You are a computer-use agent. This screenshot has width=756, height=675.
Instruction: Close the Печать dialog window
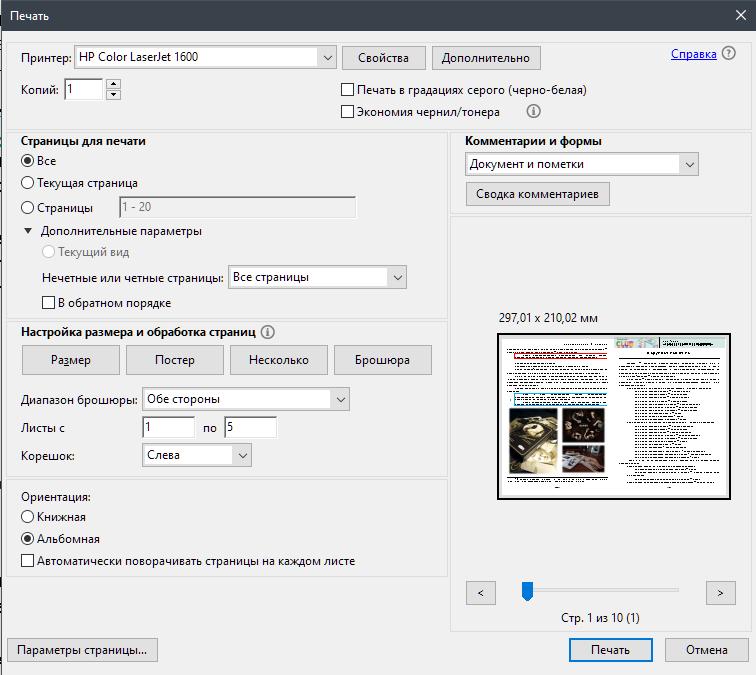[740, 15]
